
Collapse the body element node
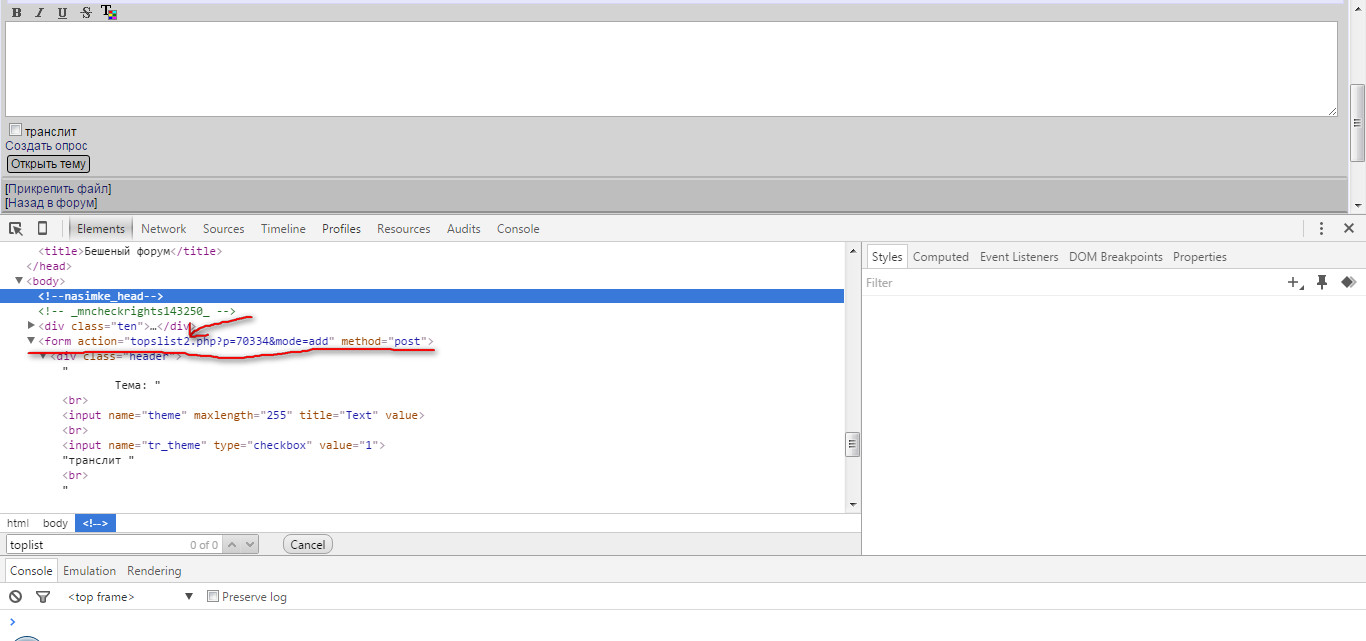[x=19, y=281]
